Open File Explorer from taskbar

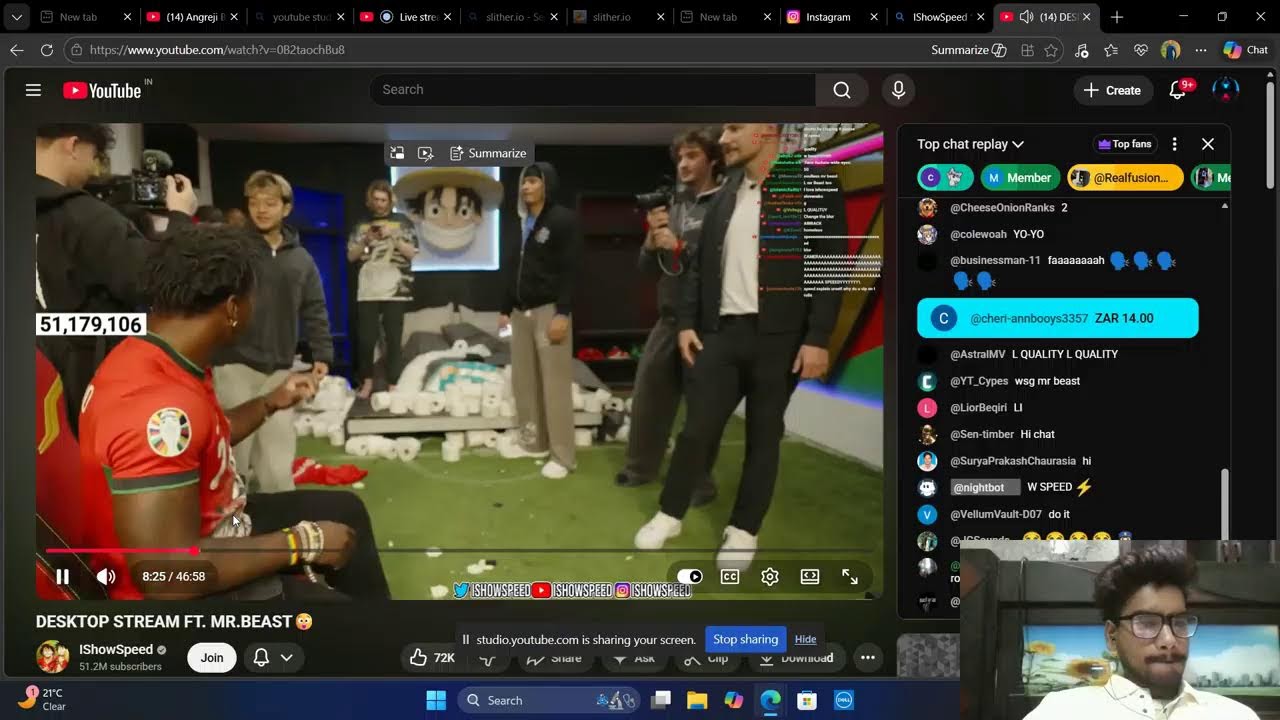pos(697,700)
